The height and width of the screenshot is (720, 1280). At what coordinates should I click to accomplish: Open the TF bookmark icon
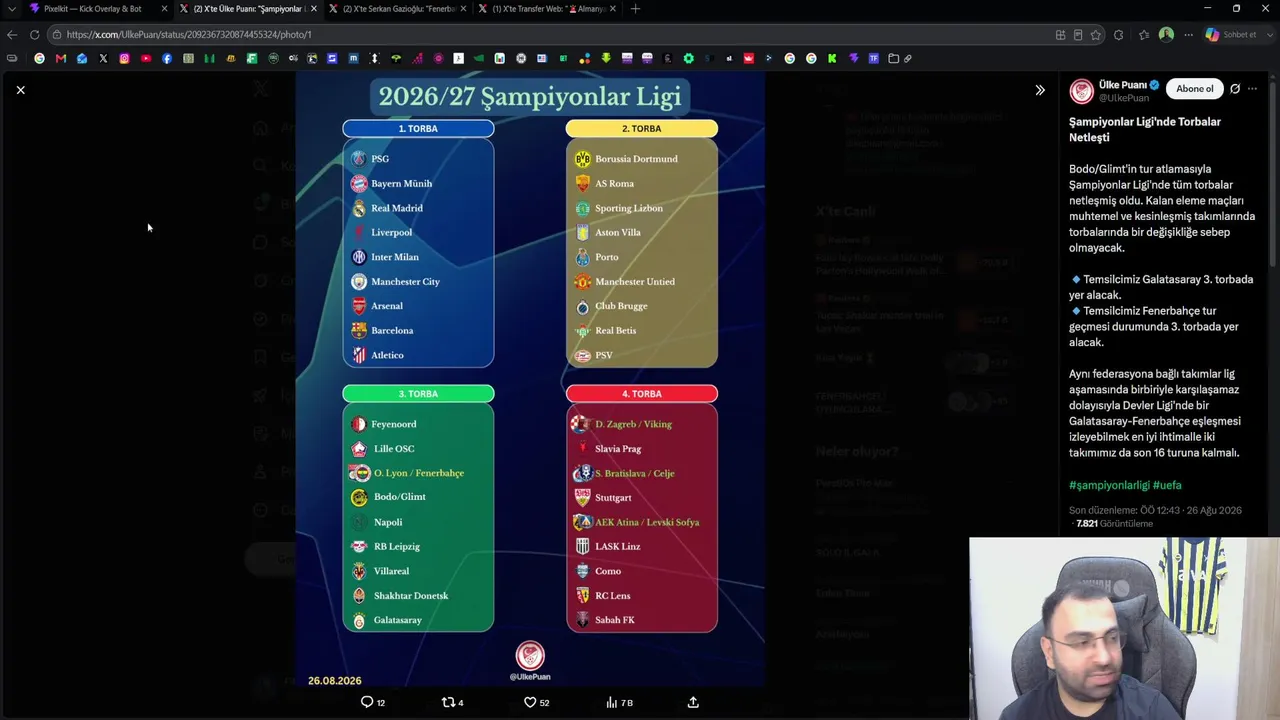coord(874,58)
